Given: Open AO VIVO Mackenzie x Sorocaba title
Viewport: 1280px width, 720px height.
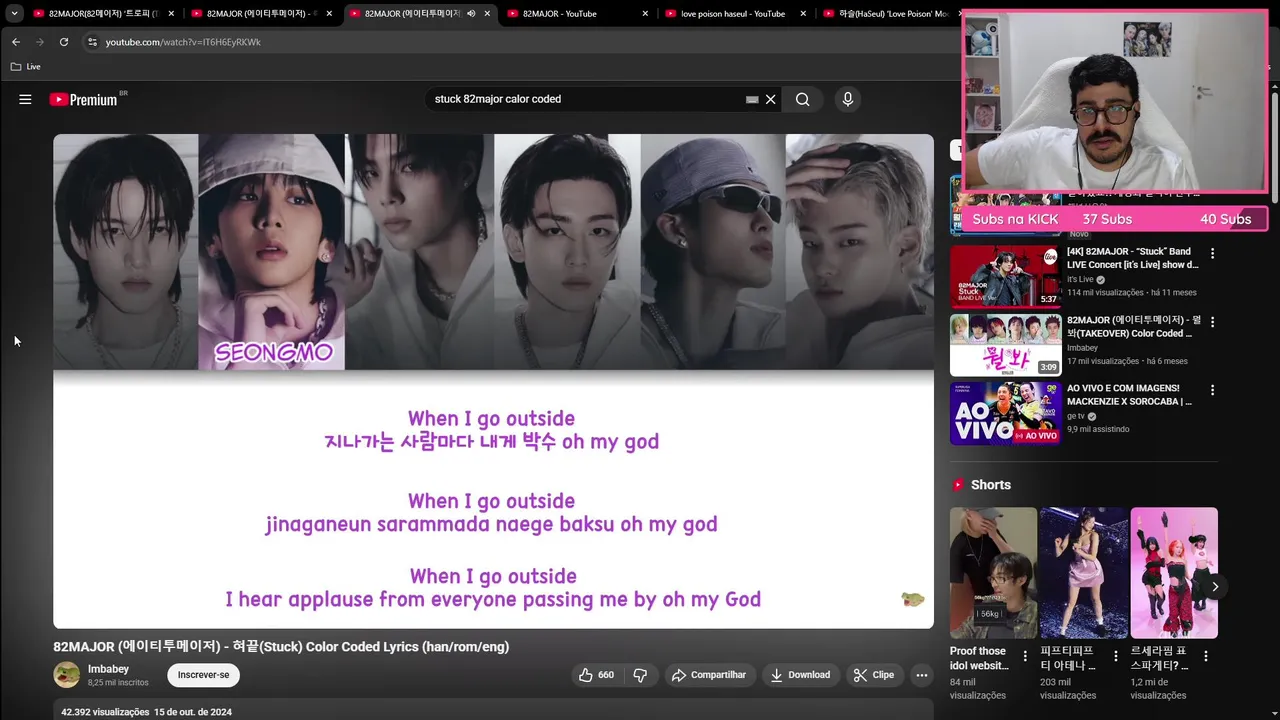Looking at the screenshot, I should [x=1130, y=394].
